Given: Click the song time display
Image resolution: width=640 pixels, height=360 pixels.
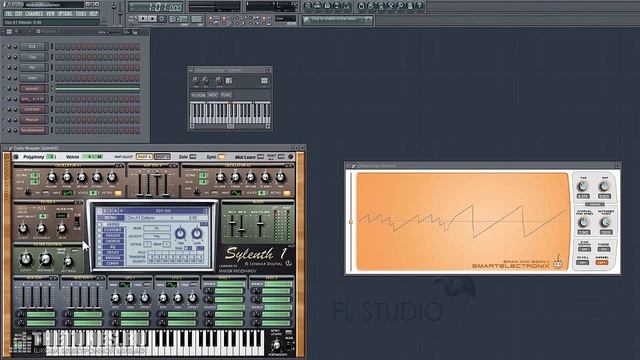Looking at the screenshot, I should coord(156,7).
